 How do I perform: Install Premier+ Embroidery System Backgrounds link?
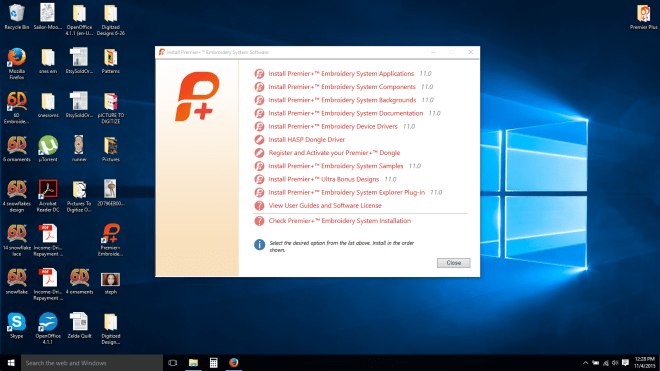point(342,100)
